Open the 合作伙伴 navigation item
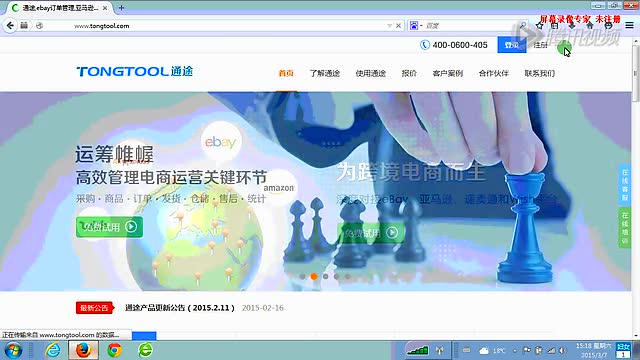This screenshot has height=360, width=640. 494,73
